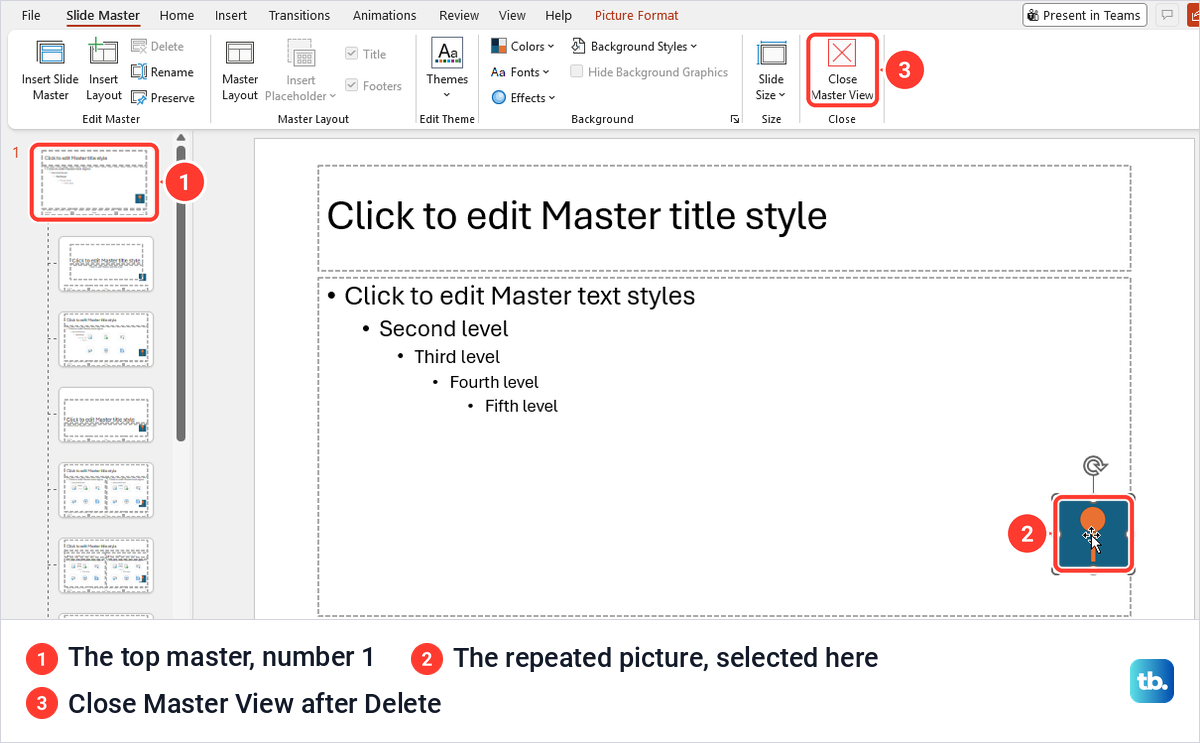Click the 'Second level' text
Image resolution: width=1200 pixels, height=743 pixels.
pos(443,329)
